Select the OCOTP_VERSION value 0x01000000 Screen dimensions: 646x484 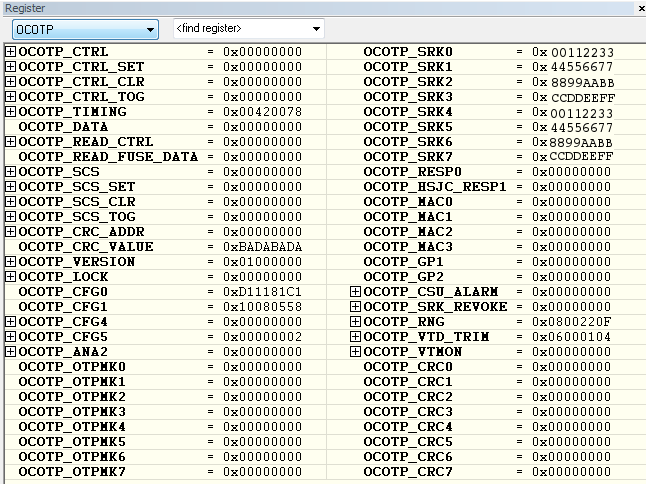point(262,262)
